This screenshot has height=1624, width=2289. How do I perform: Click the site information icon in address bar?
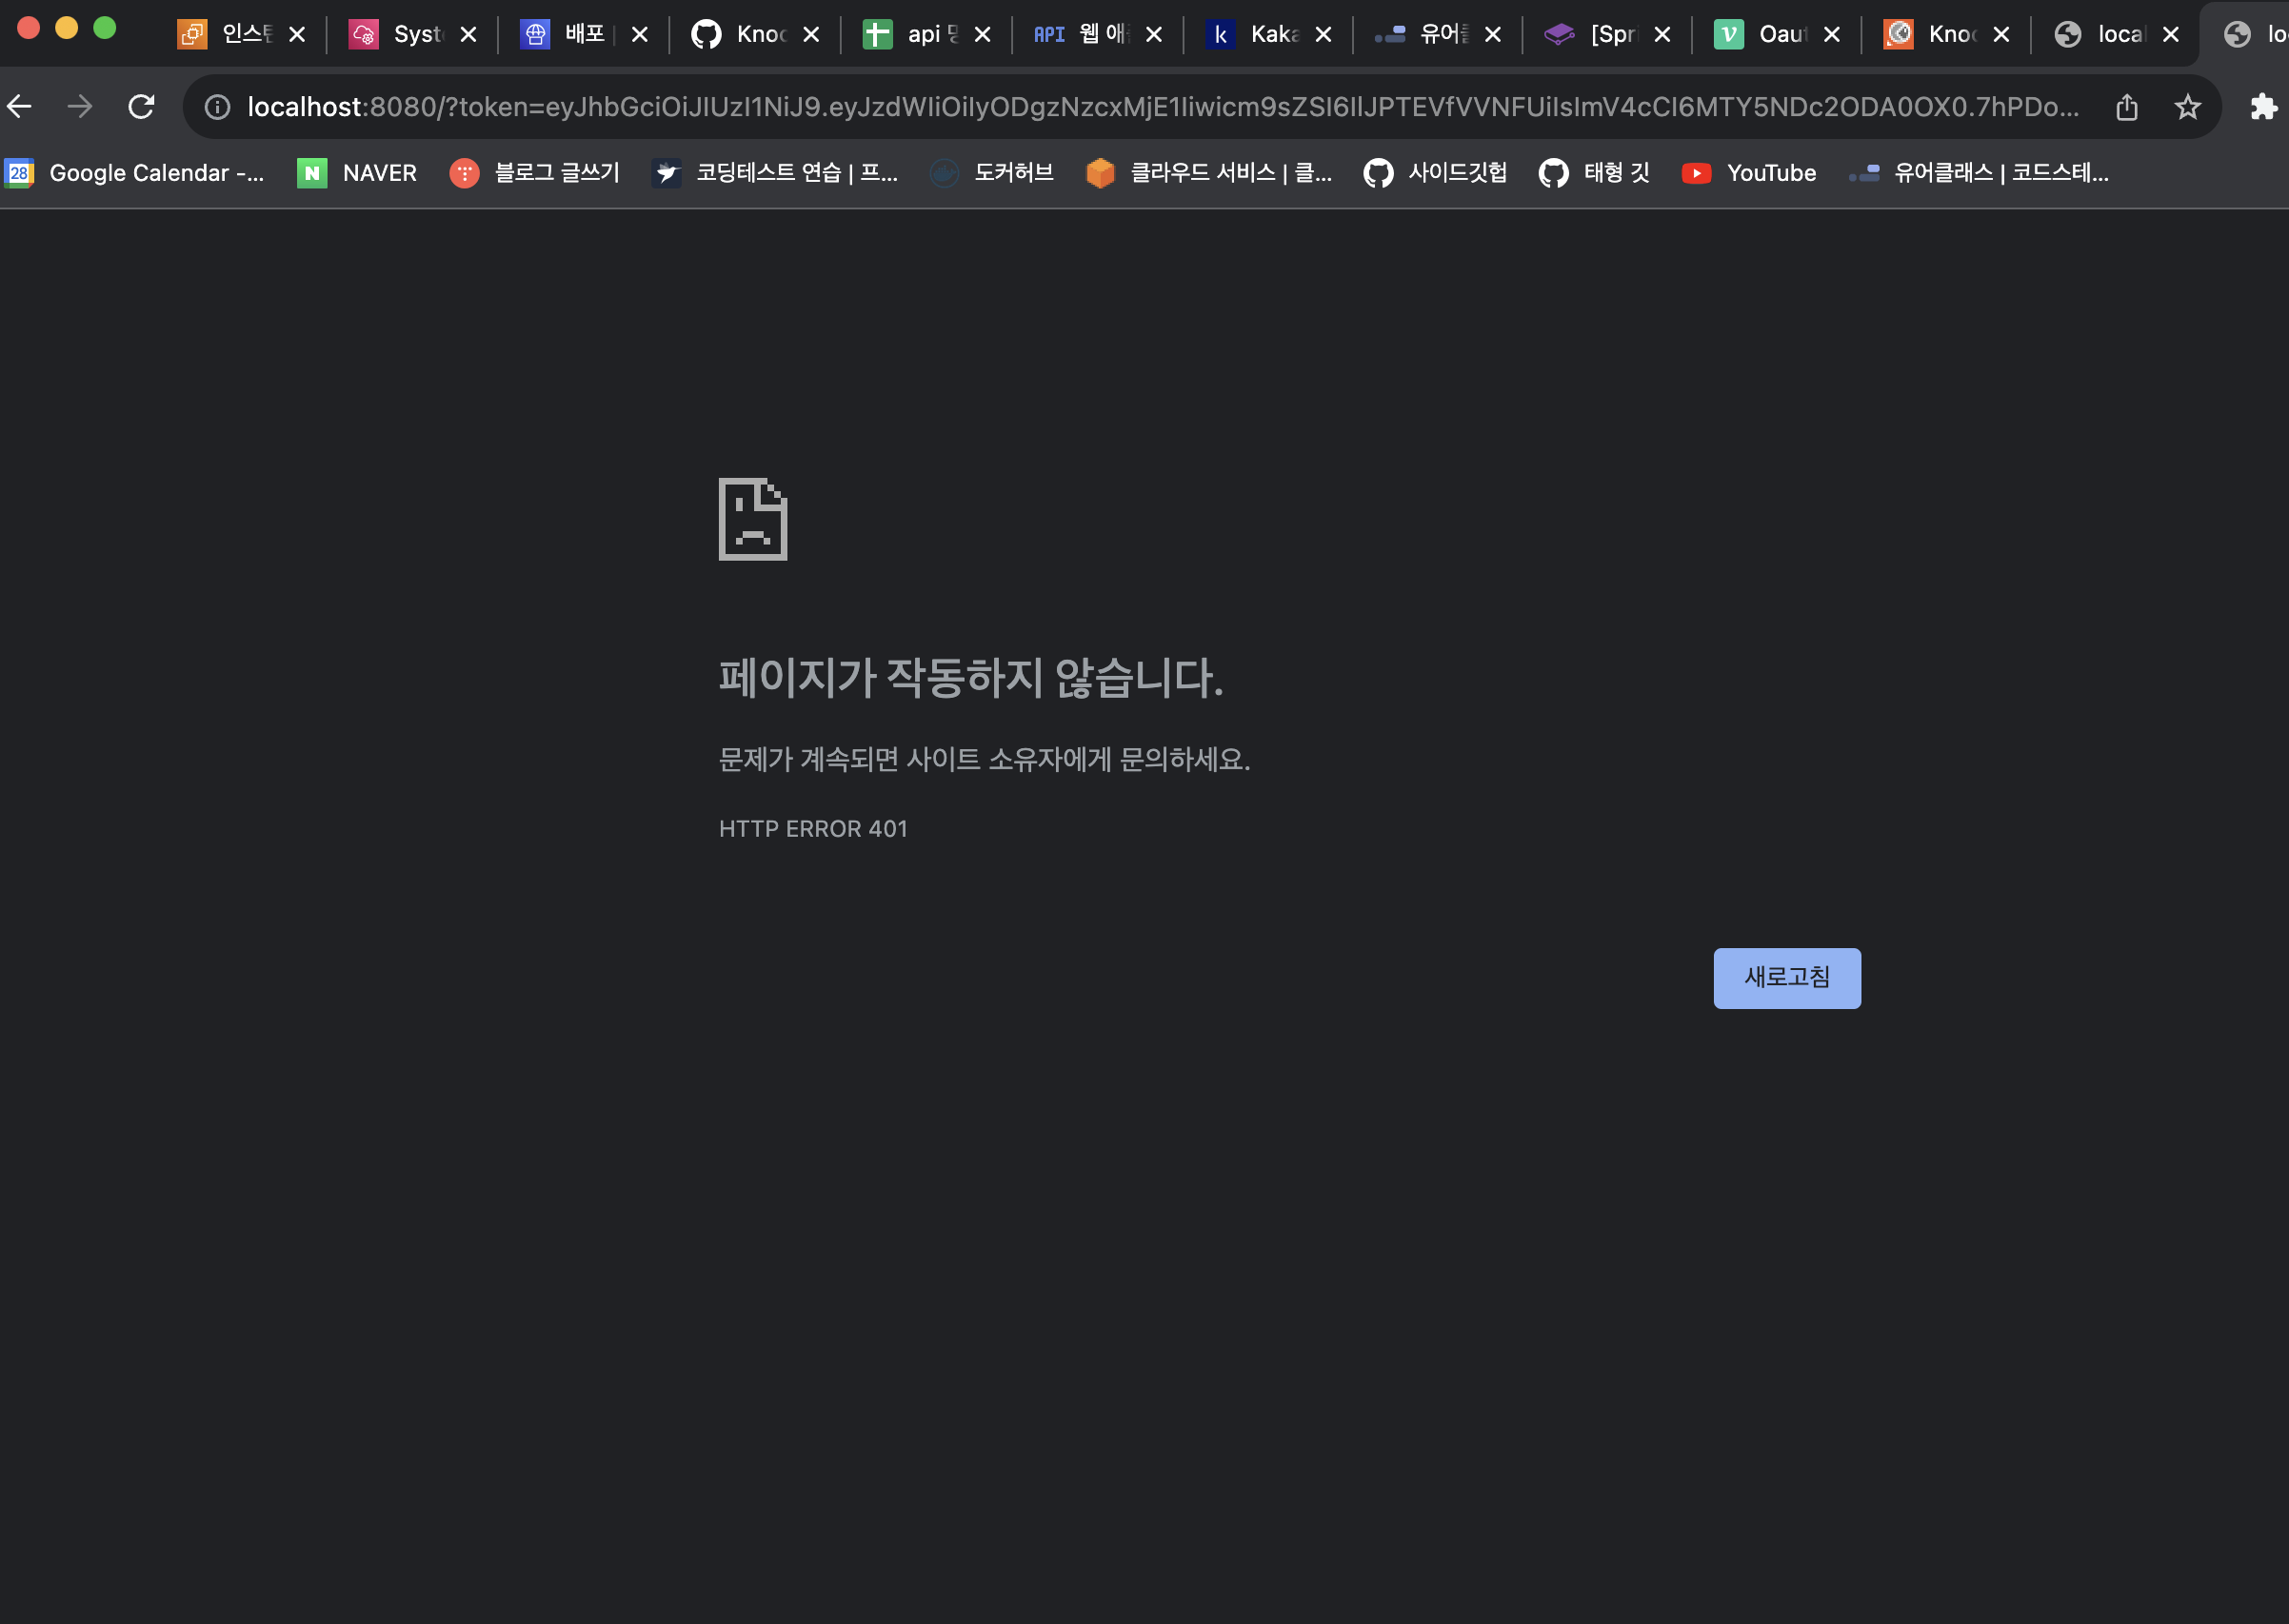[x=217, y=106]
